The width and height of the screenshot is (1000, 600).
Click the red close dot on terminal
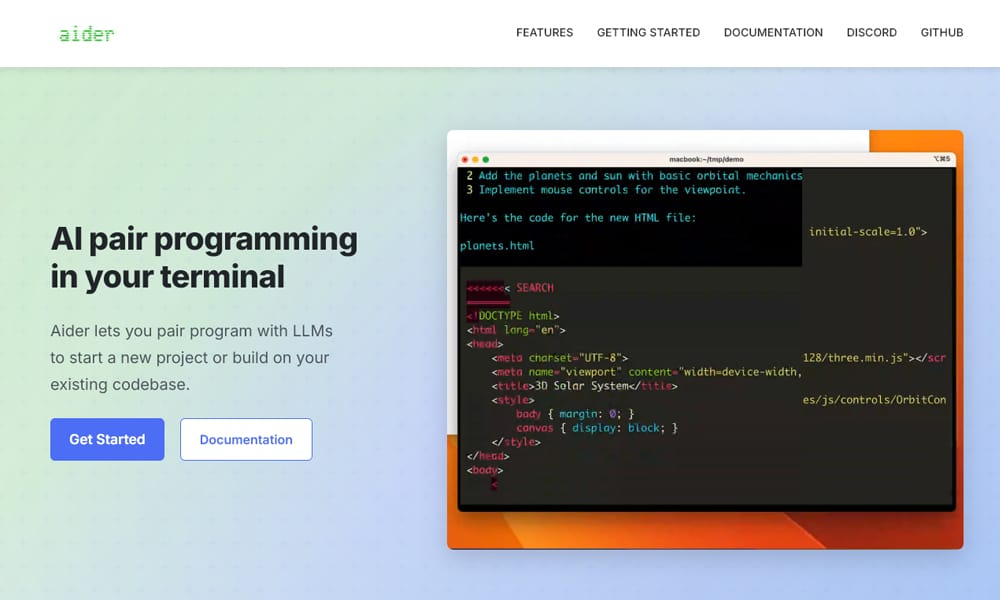click(464, 159)
